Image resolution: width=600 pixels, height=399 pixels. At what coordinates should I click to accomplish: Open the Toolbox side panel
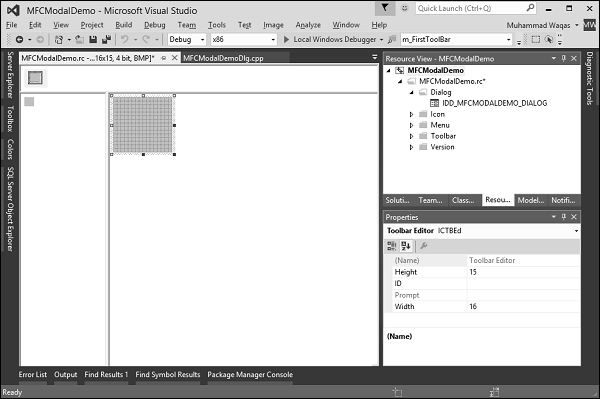click(10, 119)
